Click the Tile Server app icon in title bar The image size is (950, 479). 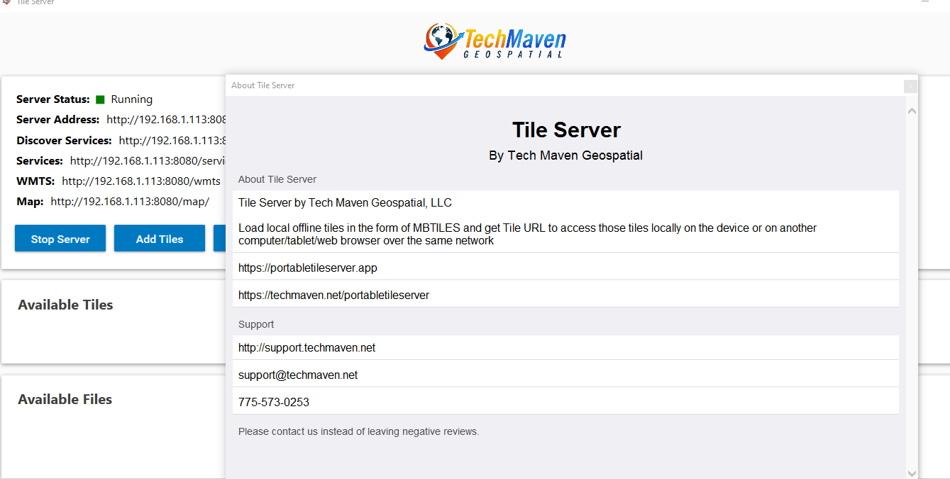point(7,2)
